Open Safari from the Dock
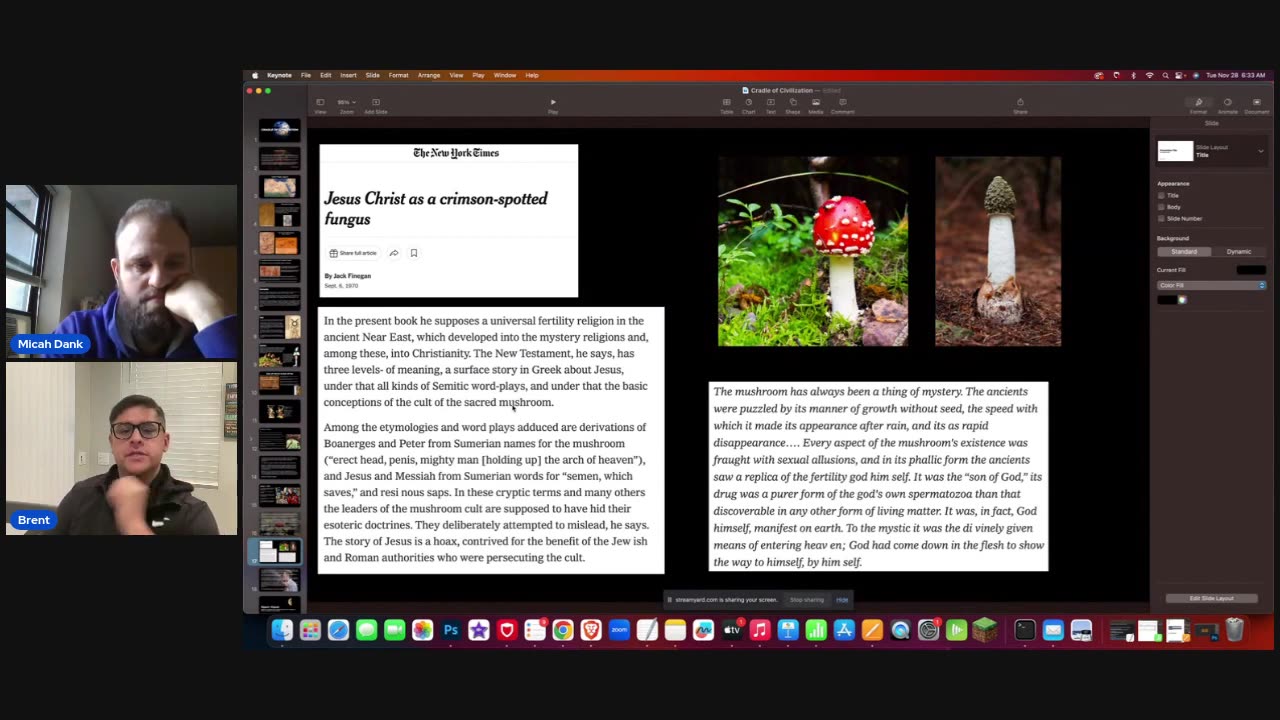 tap(338, 630)
